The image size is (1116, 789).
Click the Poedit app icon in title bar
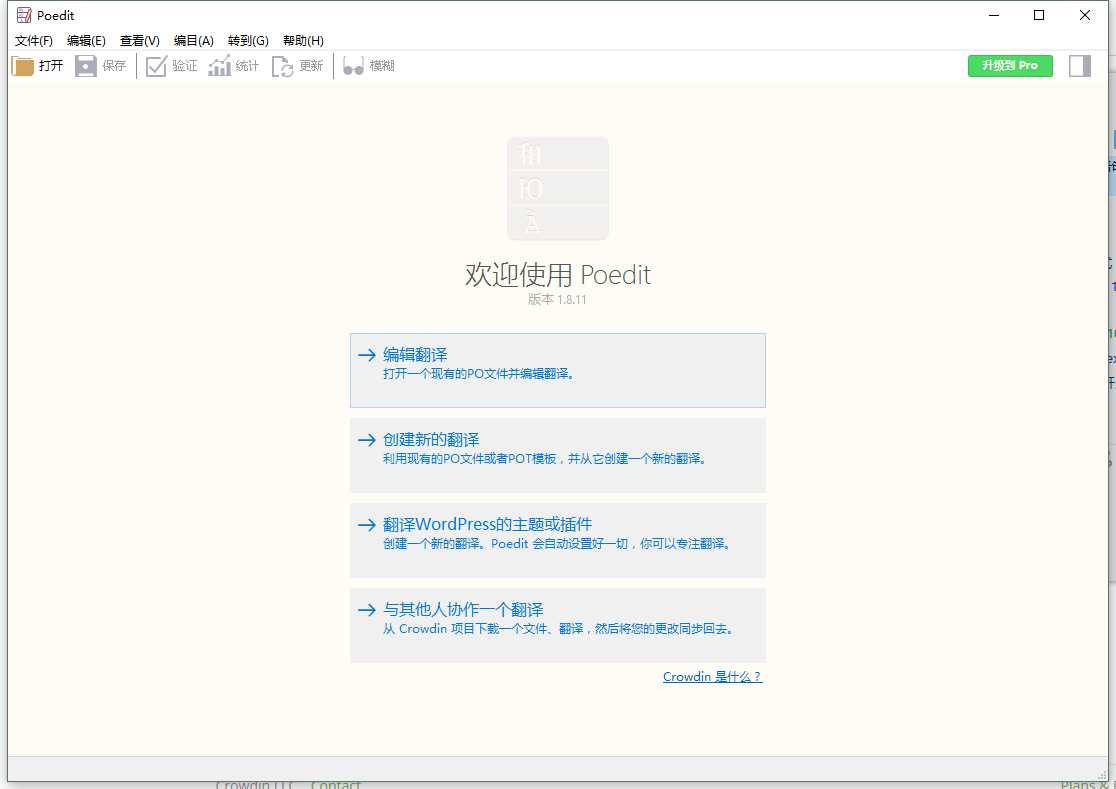(x=24, y=15)
